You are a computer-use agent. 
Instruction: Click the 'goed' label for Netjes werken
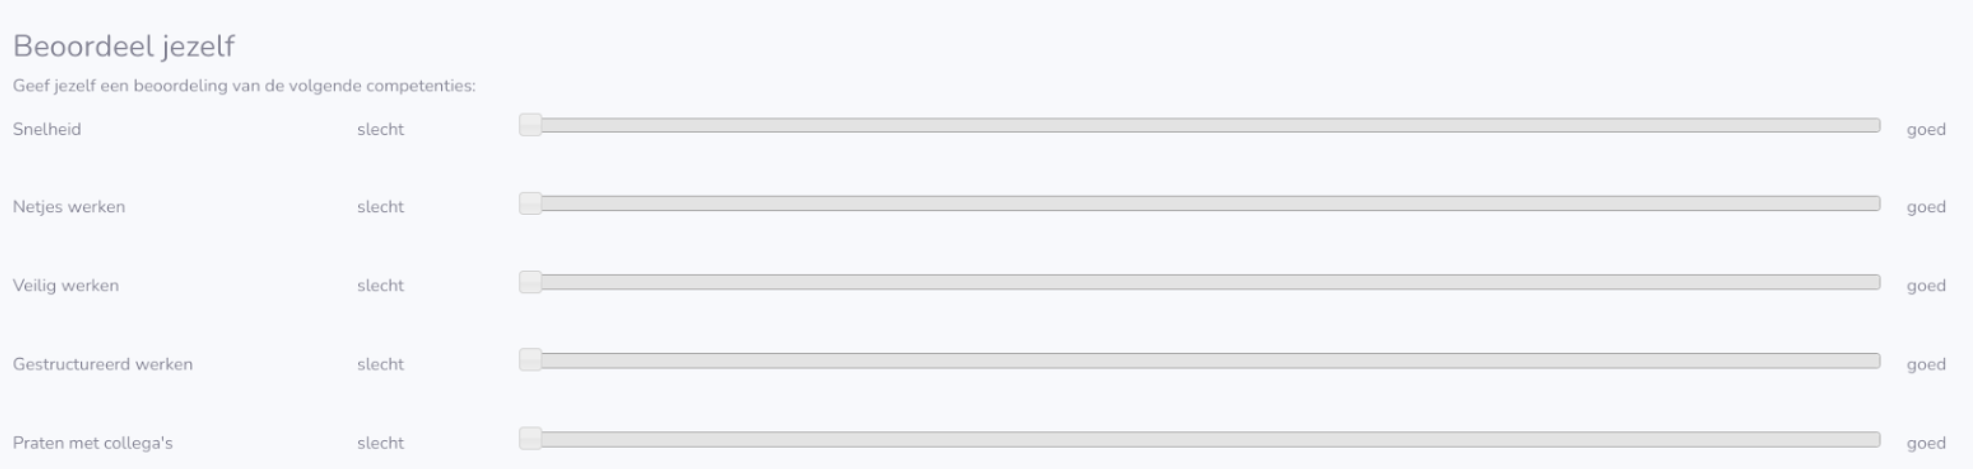point(1925,207)
